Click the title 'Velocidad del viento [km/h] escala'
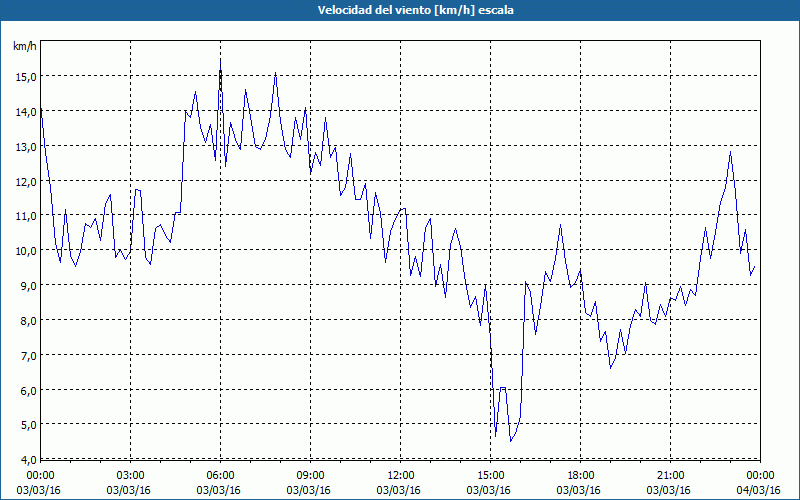Viewport: 800px width, 500px height. [415, 10]
